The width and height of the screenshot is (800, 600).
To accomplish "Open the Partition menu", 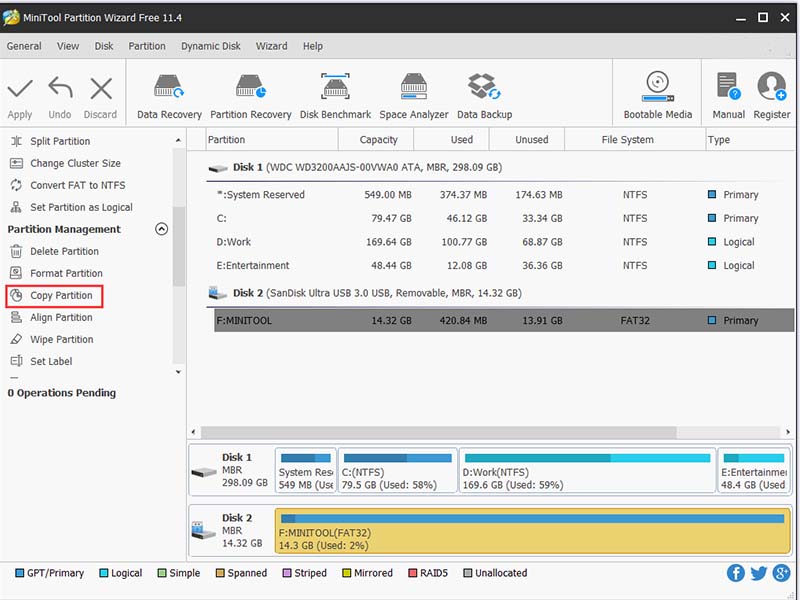I will (147, 46).
